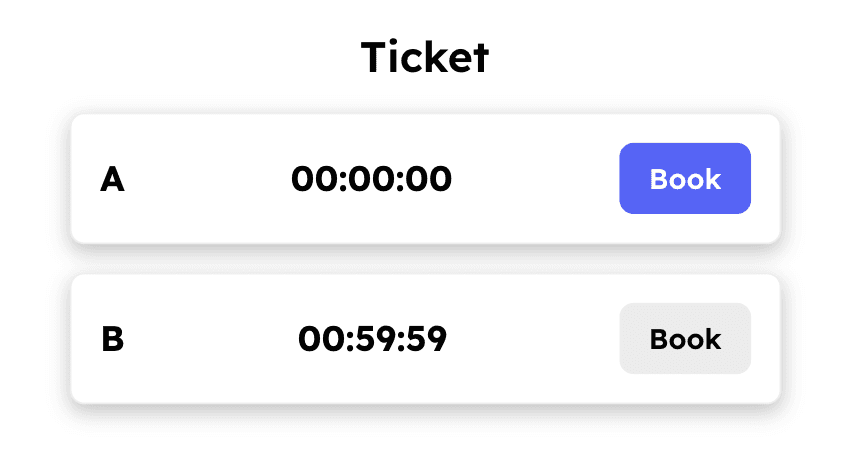This screenshot has height=459, width=866.
Task: Click the letter B ticket label
Action: pyautogui.click(x=113, y=339)
